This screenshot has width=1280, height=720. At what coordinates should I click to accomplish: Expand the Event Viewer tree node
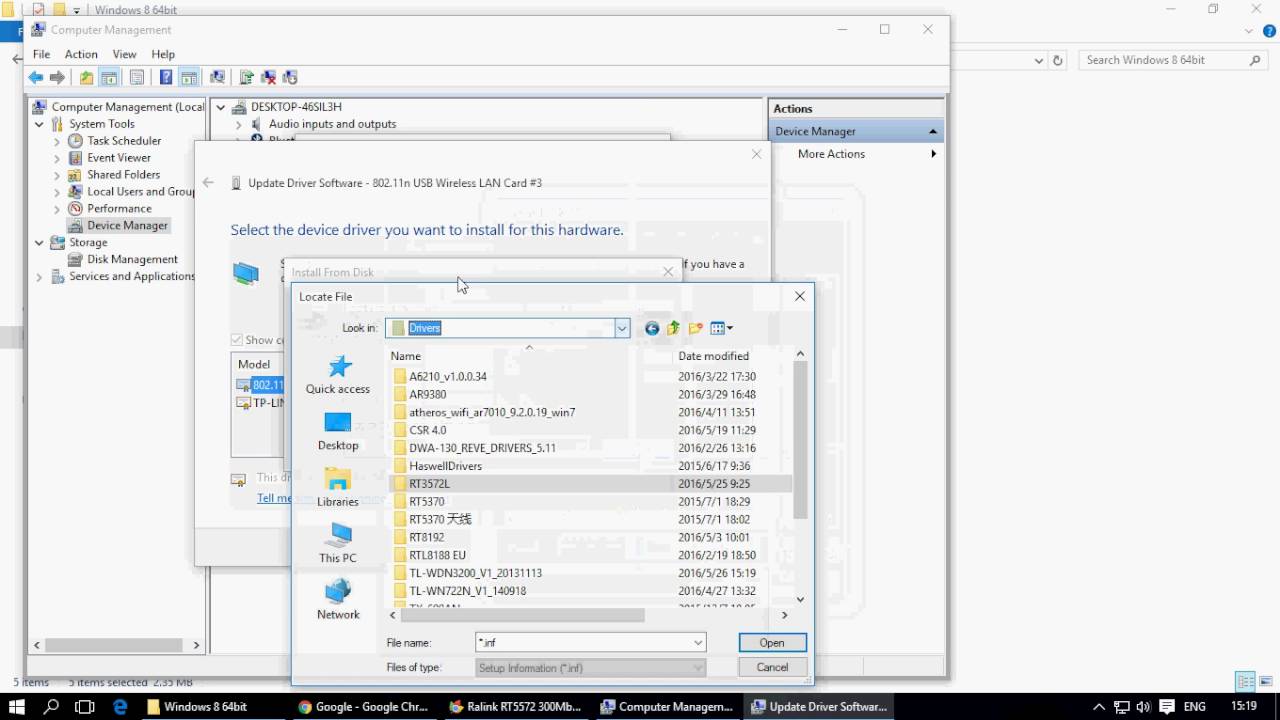(x=57, y=158)
